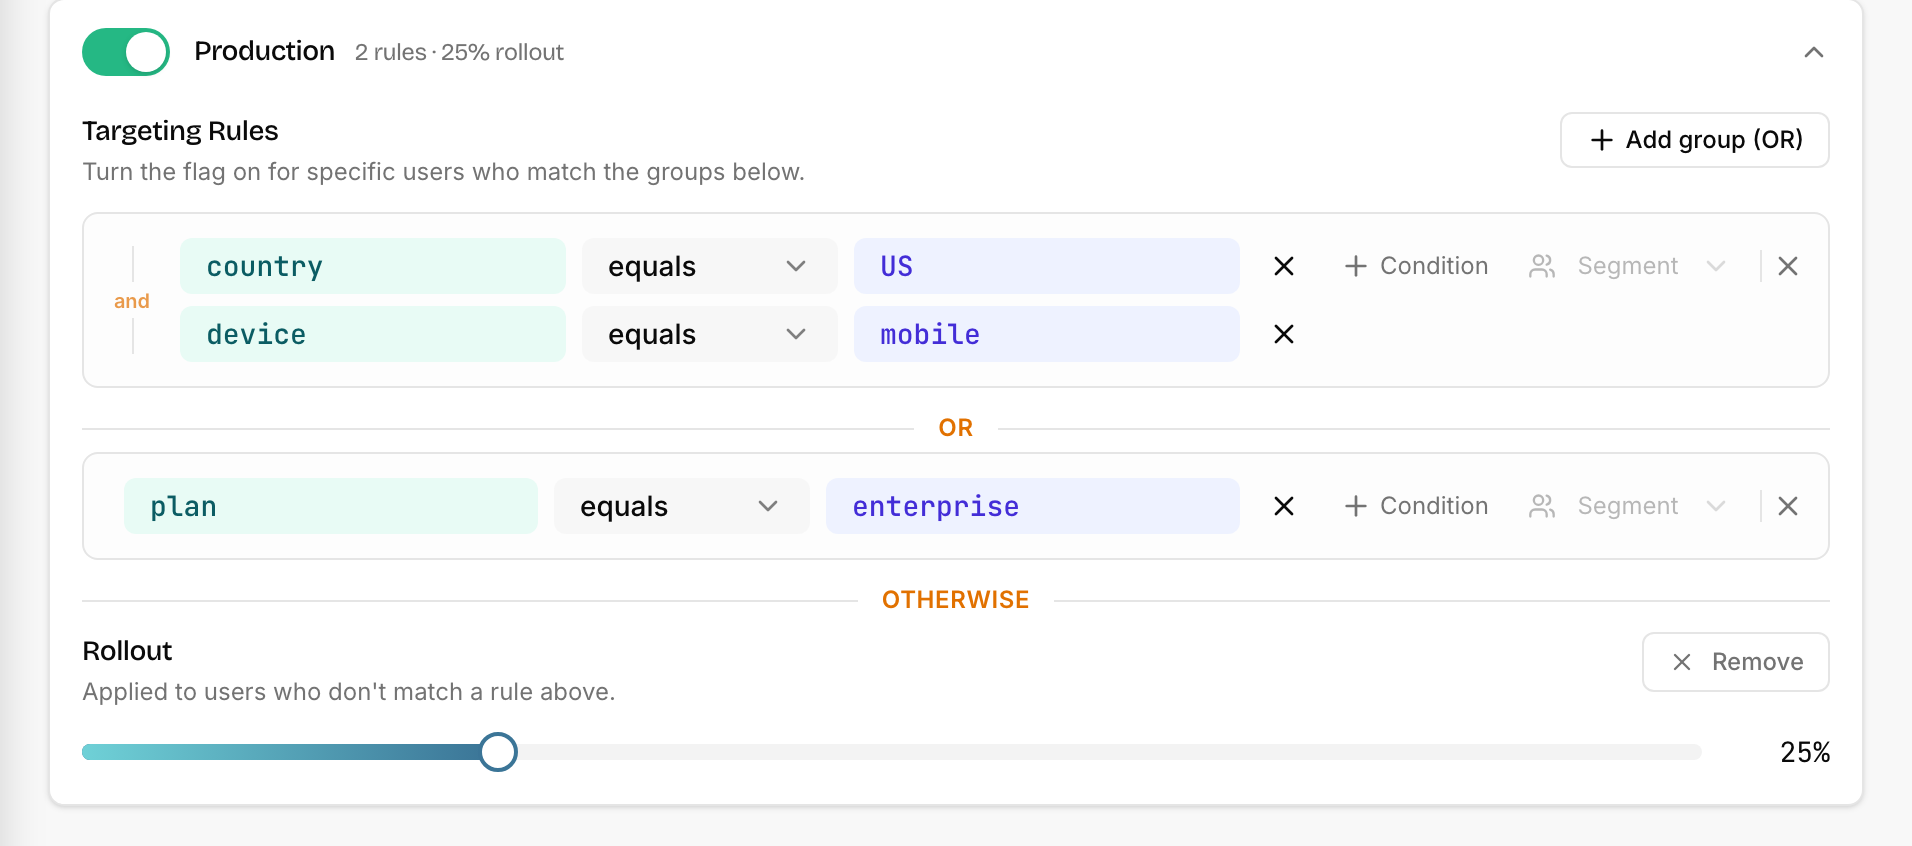
Task: Click the Remove rollout button
Action: coord(1735,662)
